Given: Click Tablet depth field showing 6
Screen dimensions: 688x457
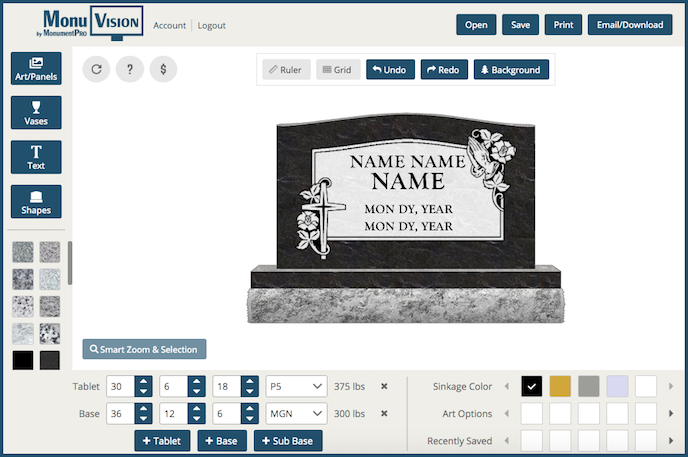Looking at the screenshot, I should [173, 386].
